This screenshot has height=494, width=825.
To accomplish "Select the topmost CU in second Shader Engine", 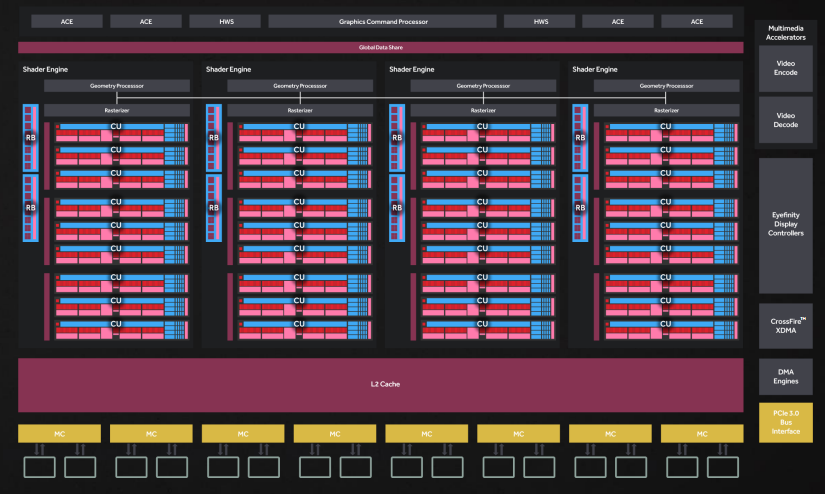I will click(299, 126).
